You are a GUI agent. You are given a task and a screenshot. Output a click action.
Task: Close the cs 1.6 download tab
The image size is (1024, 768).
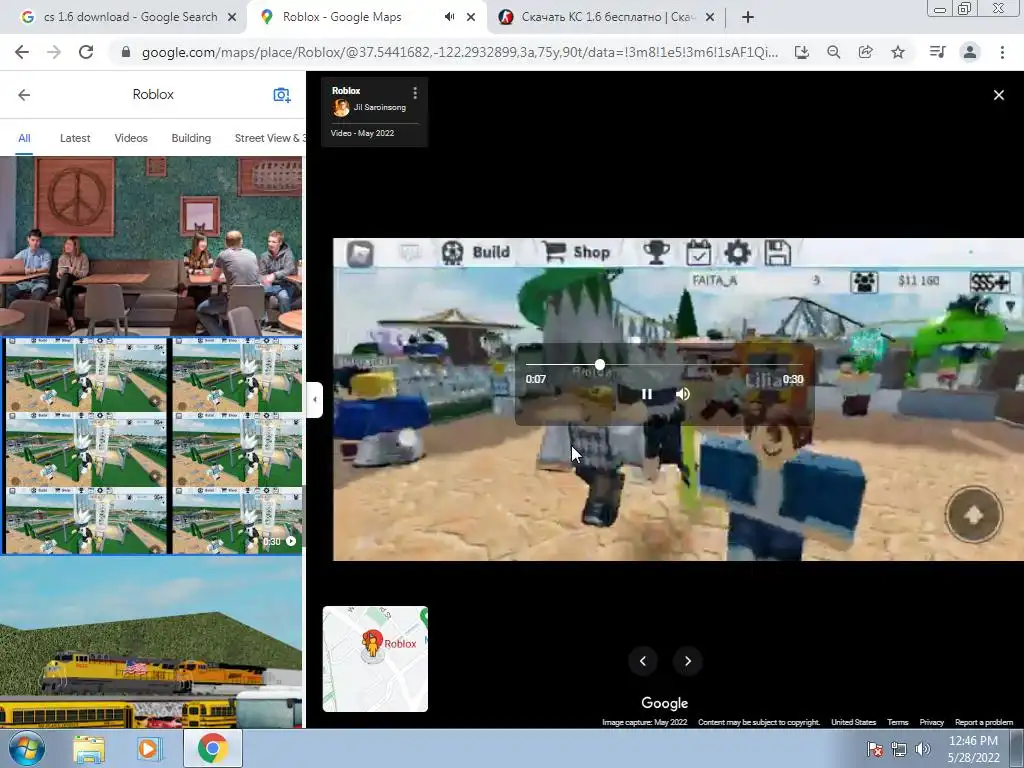tap(232, 18)
